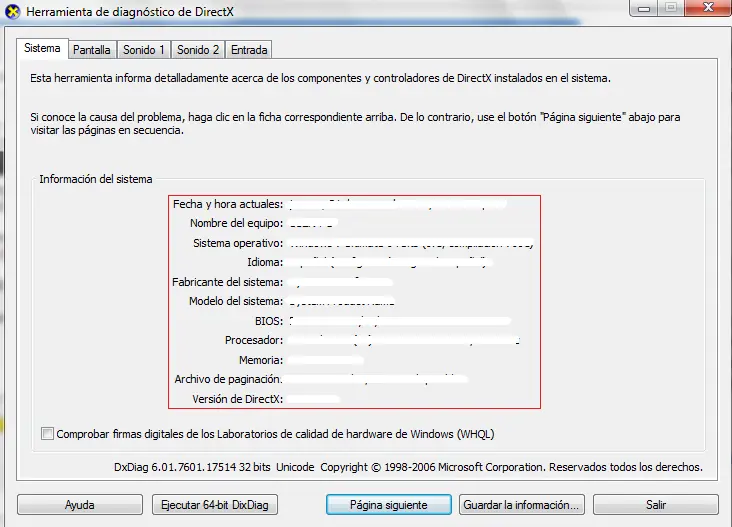Close the DirectX diagnostic window
Image resolution: width=732 pixels, height=527 pixels.
pyautogui.click(x=708, y=8)
